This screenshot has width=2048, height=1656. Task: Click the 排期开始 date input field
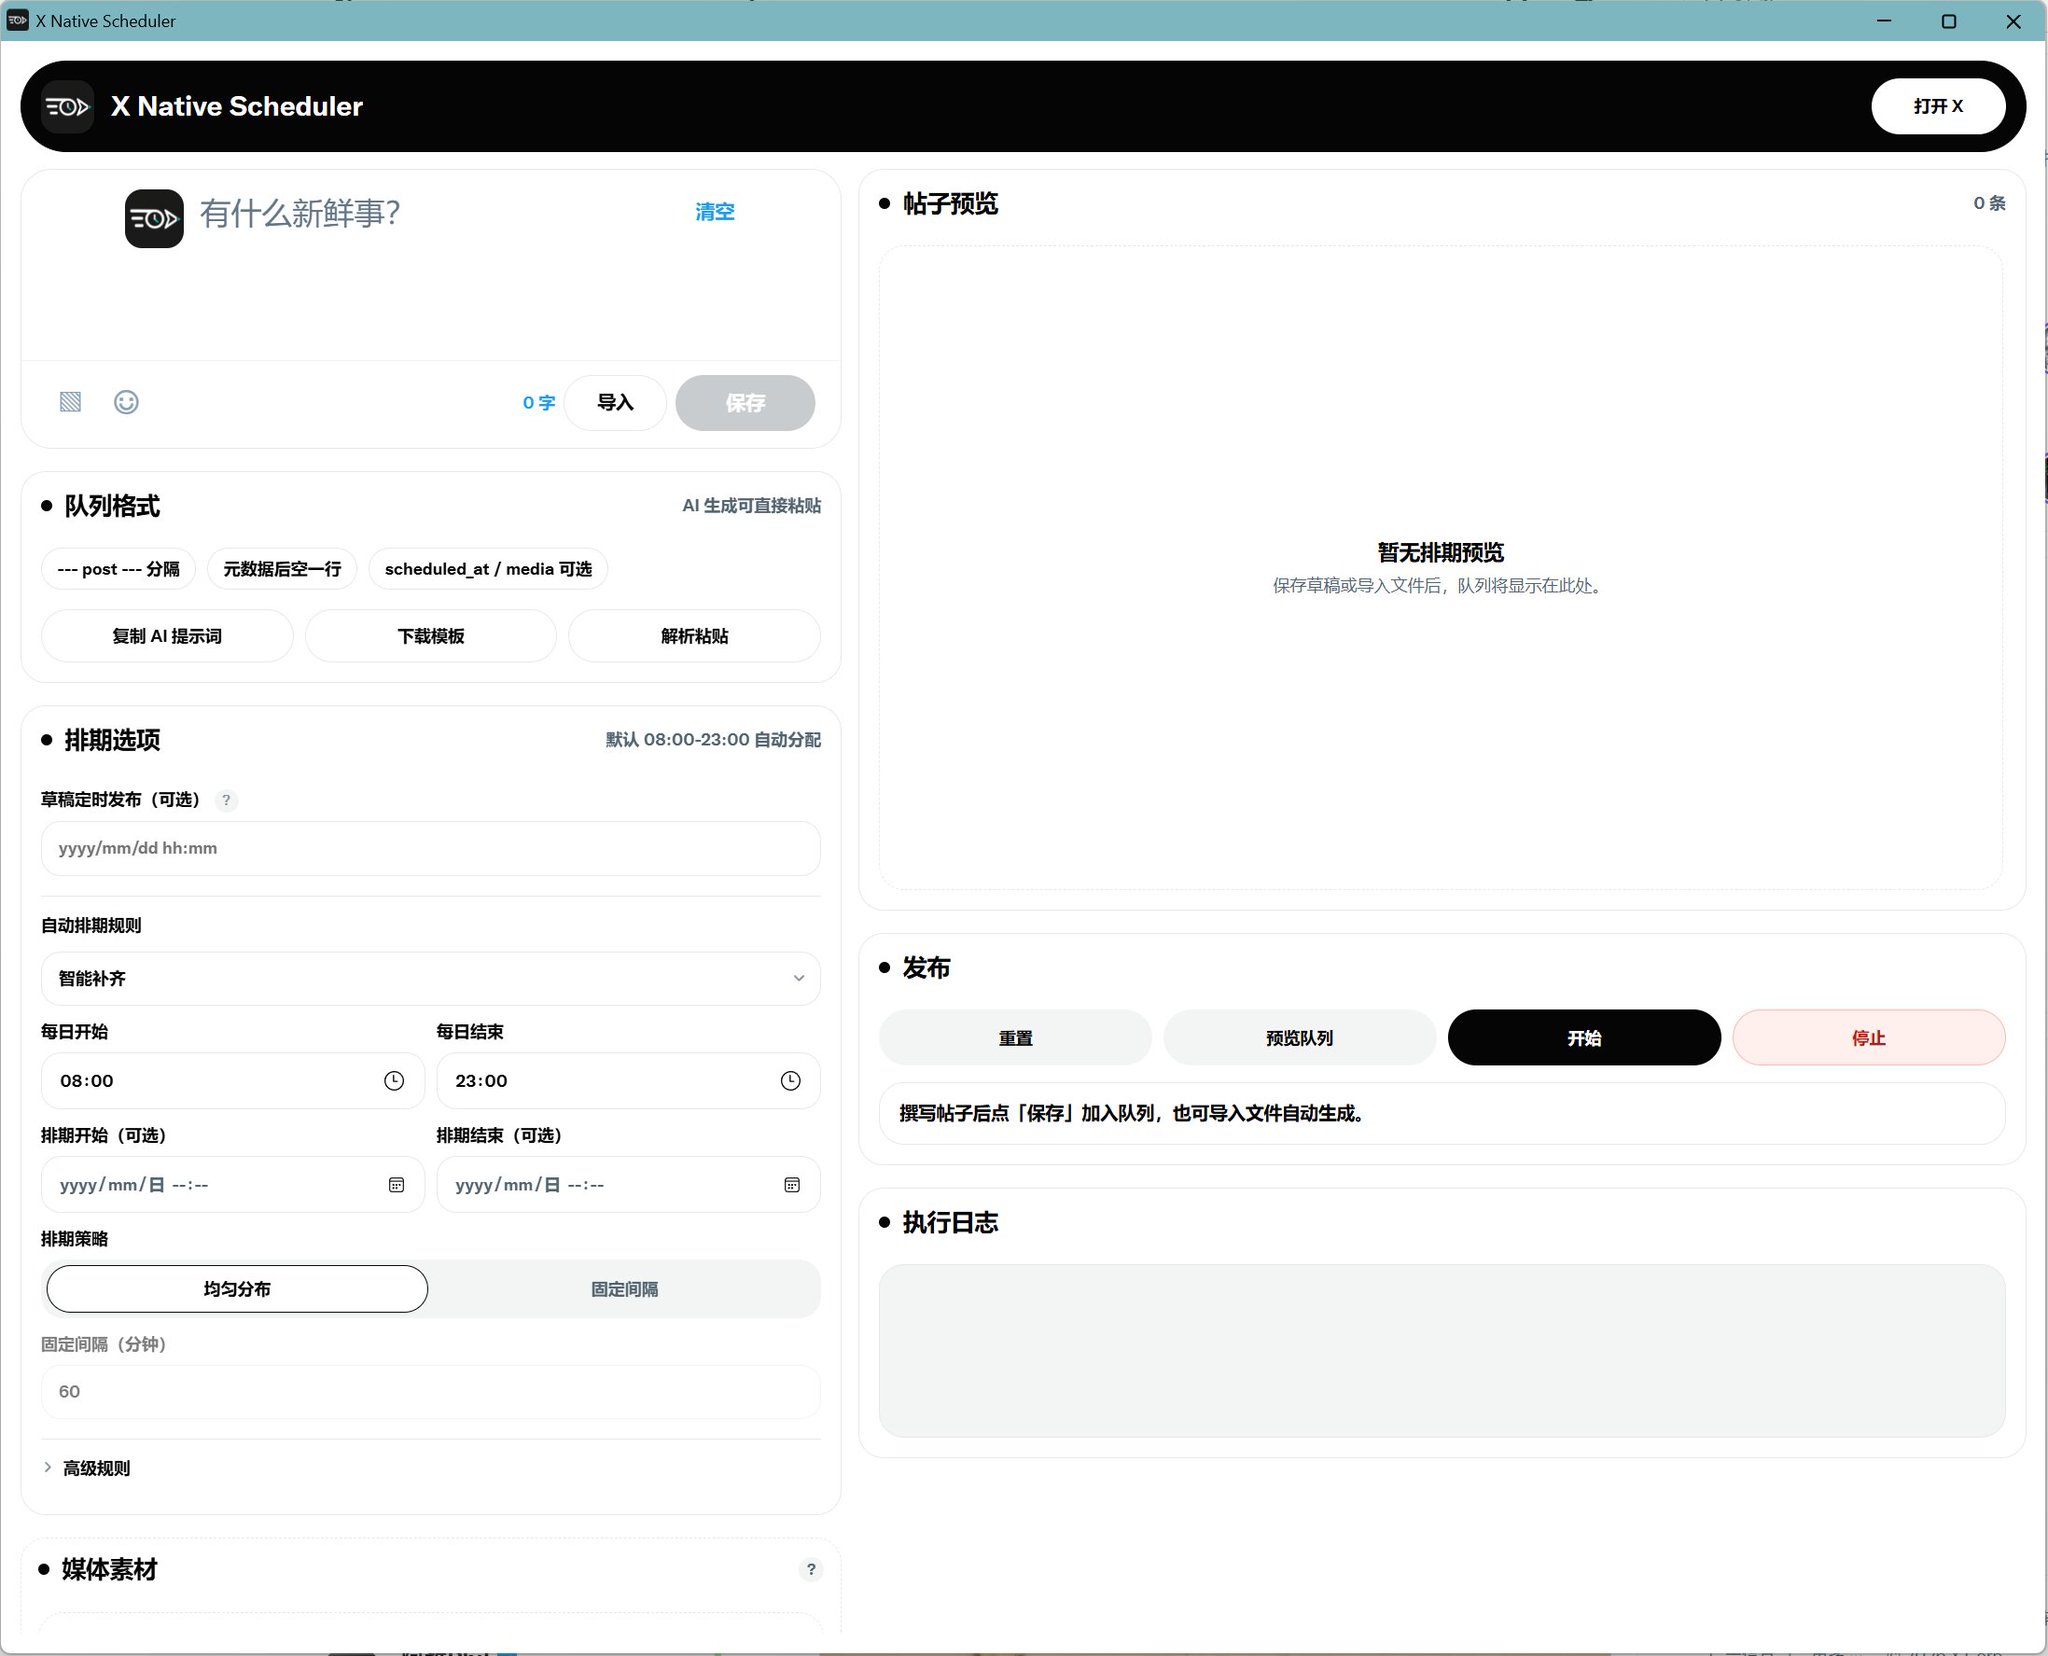pyautogui.click(x=233, y=1185)
